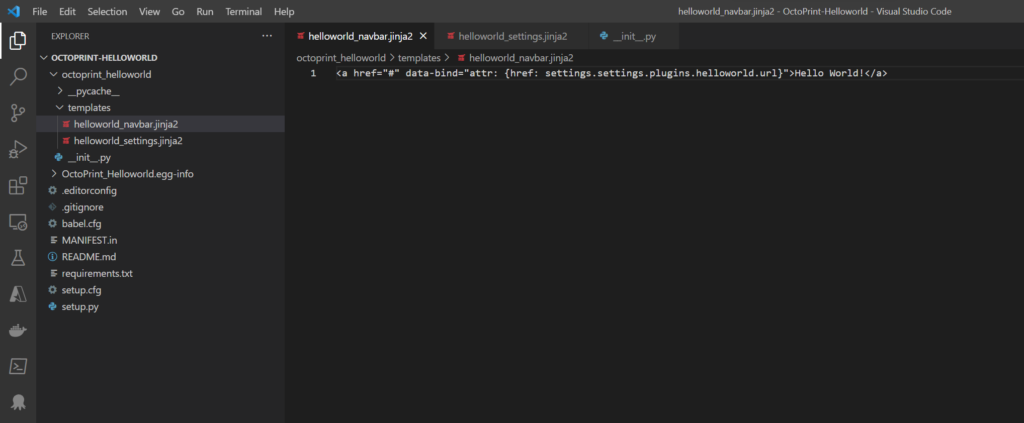Open the PowerShell terminal icon in activity bar

[18, 366]
